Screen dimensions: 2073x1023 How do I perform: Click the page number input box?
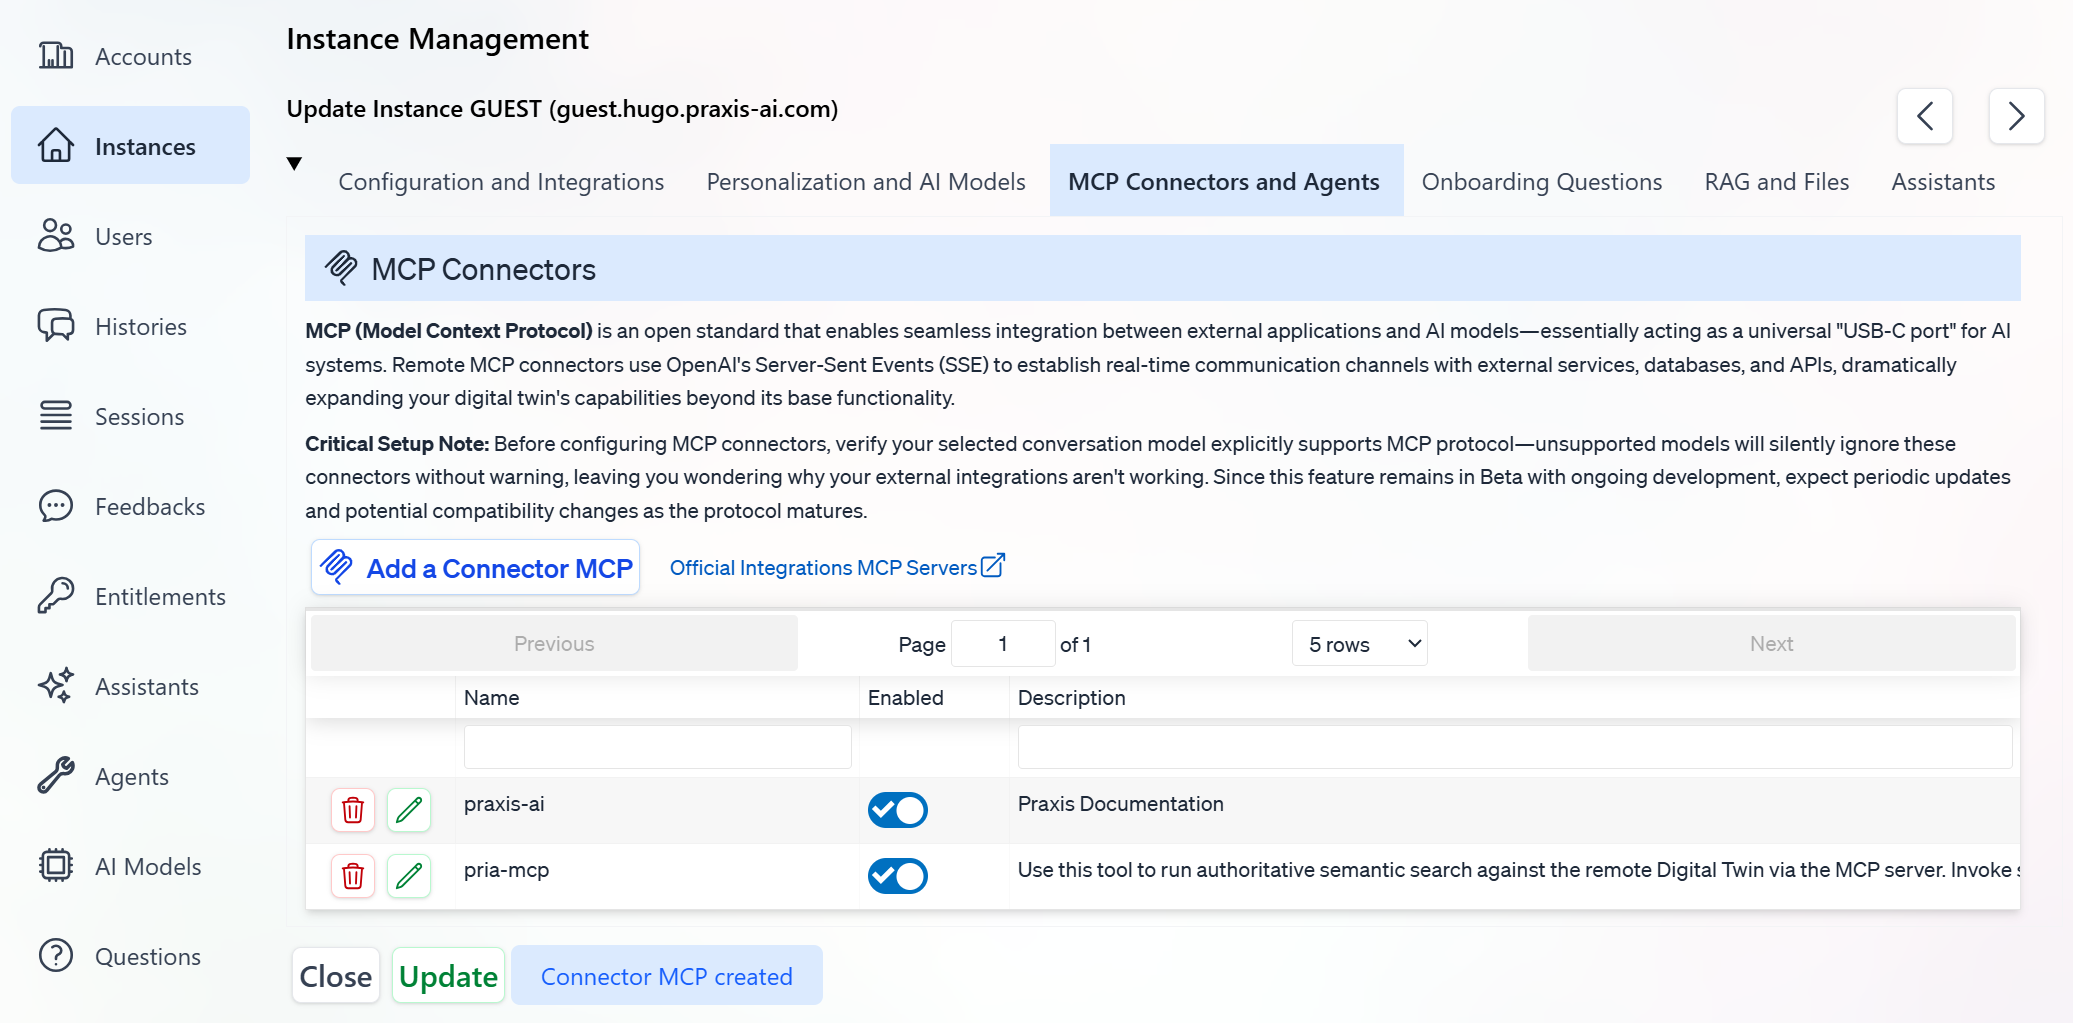[x=1002, y=644]
